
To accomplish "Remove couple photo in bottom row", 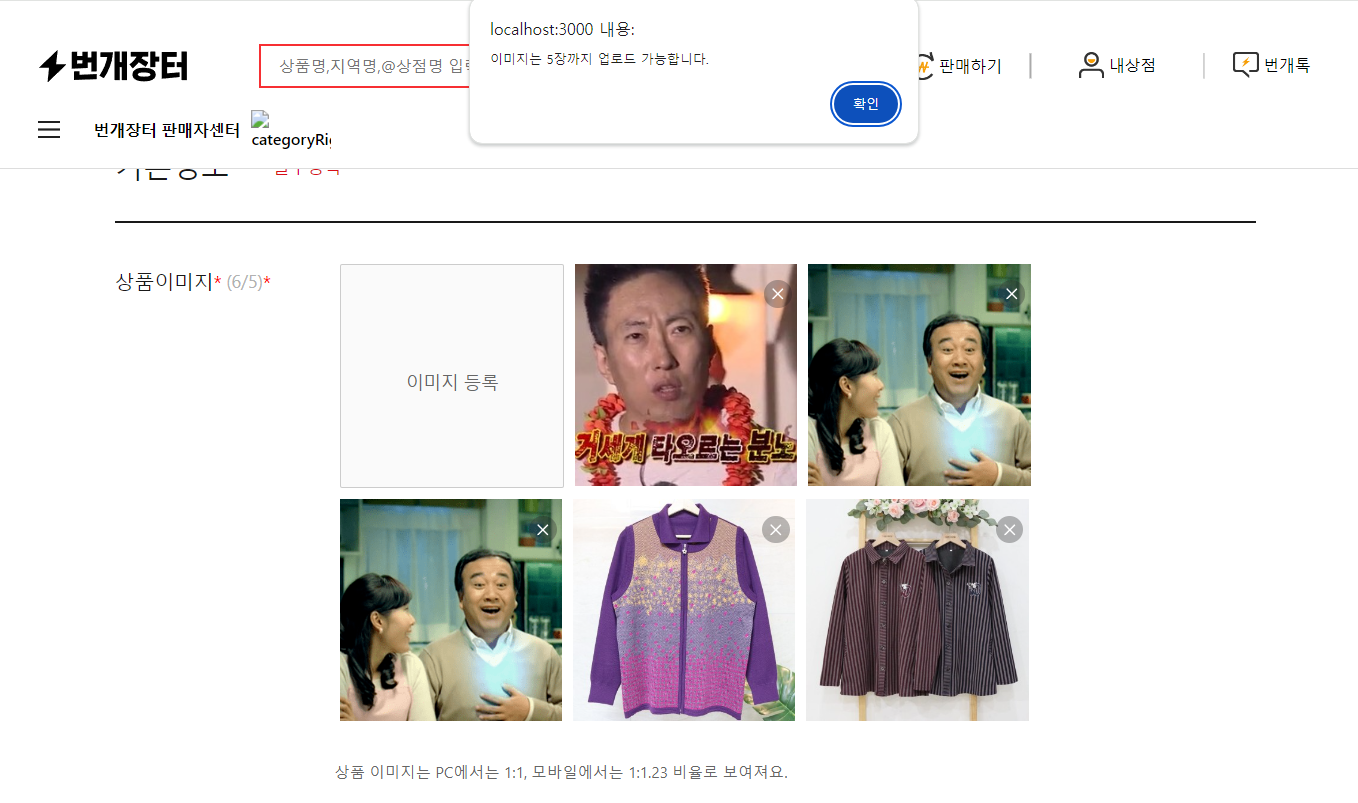I will click(542, 530).
